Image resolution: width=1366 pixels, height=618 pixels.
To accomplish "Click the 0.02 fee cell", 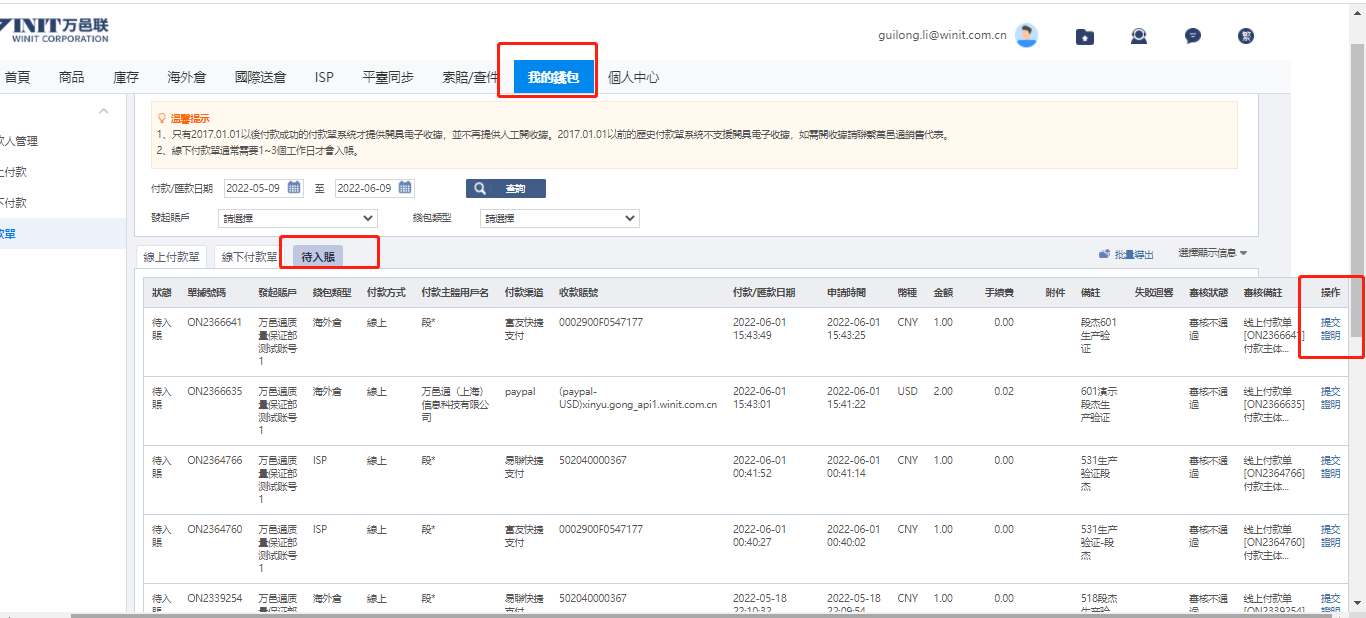I will (1004, 391).
